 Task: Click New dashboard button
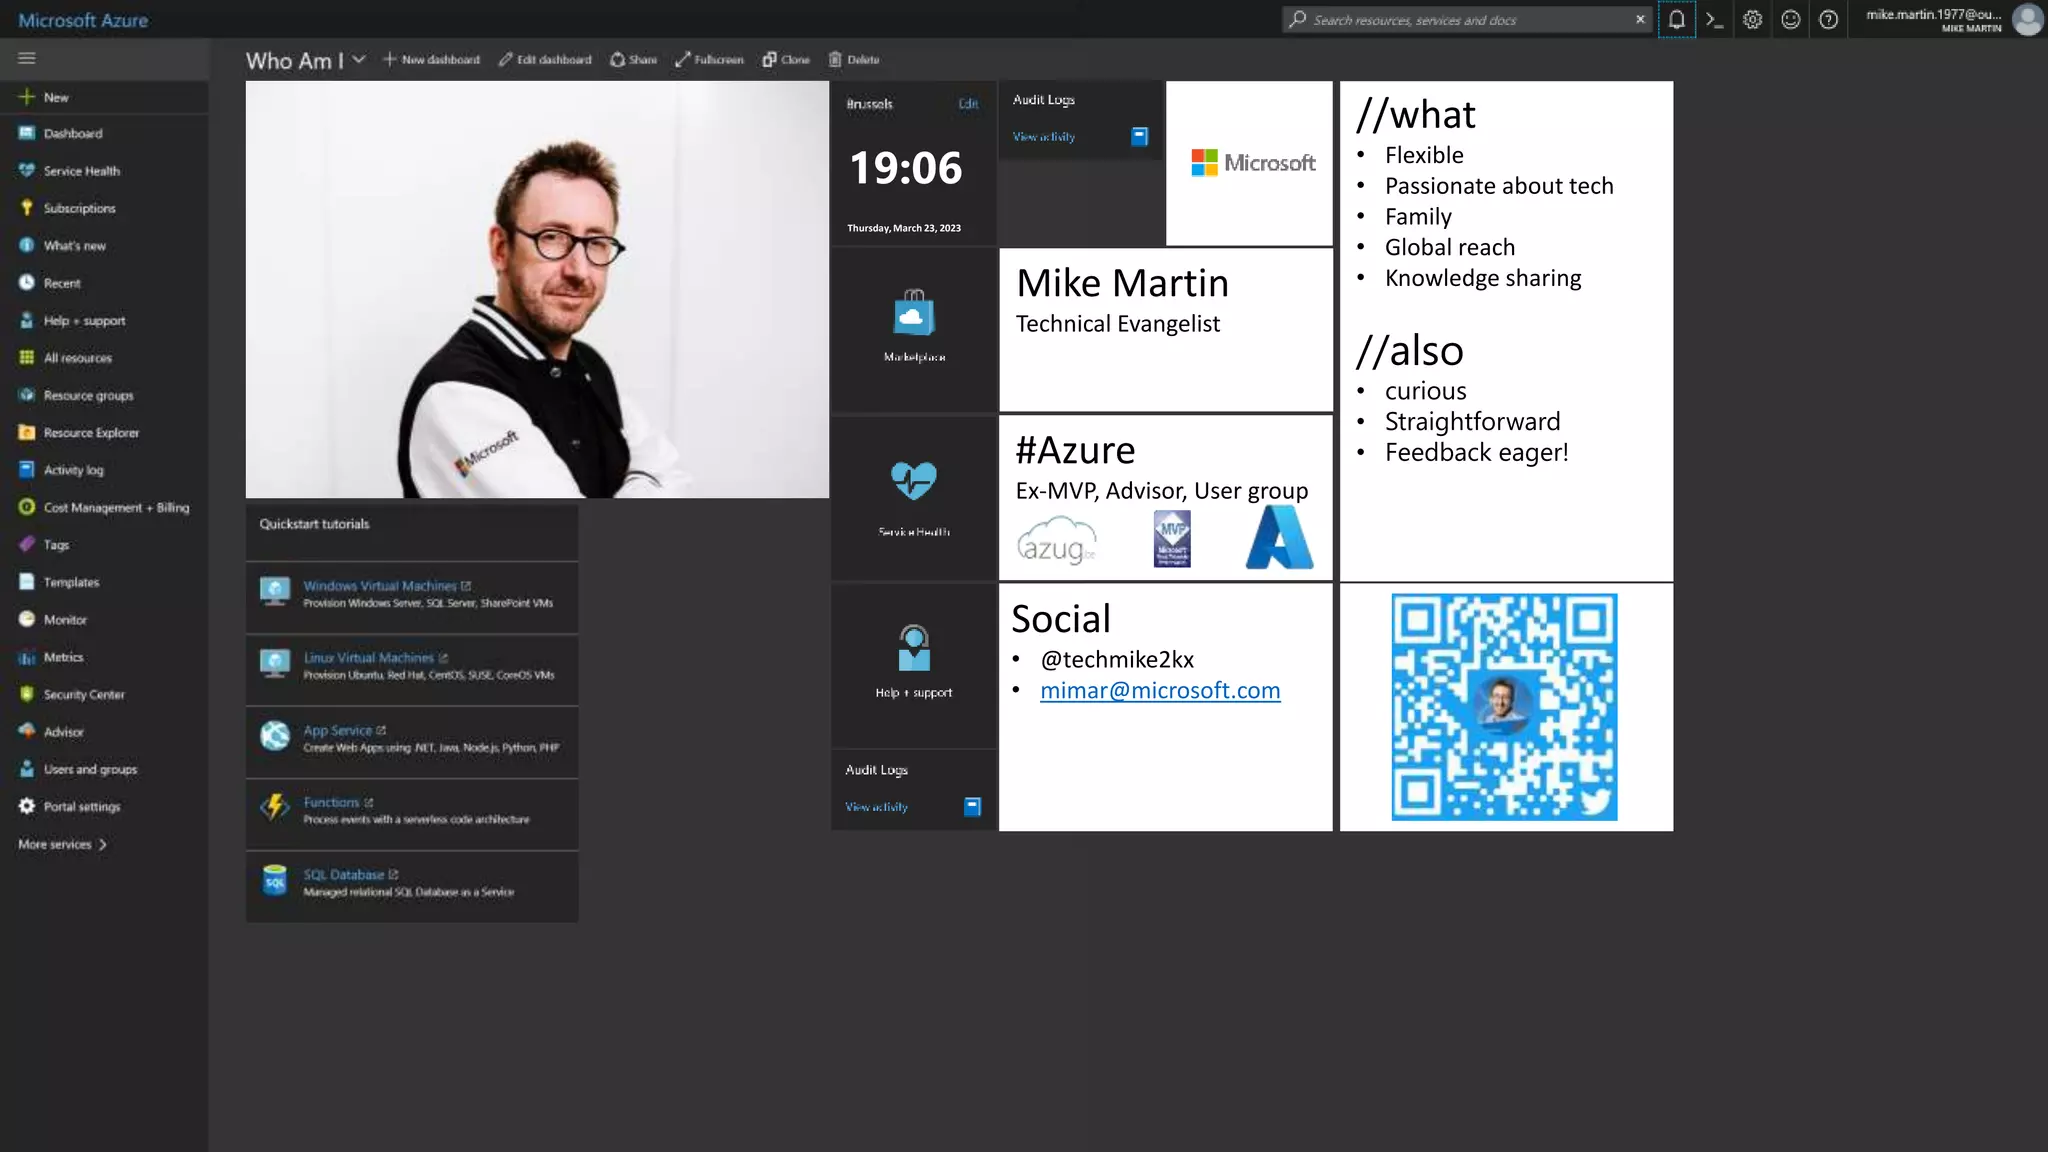point(431,60)
